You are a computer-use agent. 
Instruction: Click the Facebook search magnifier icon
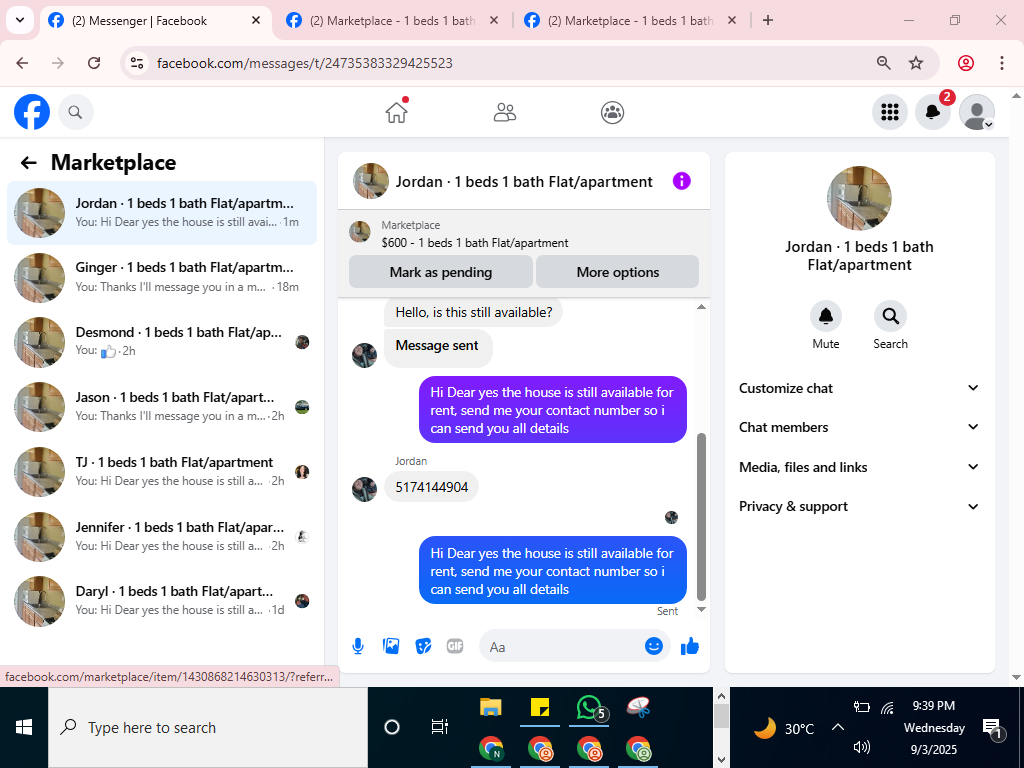75,112
